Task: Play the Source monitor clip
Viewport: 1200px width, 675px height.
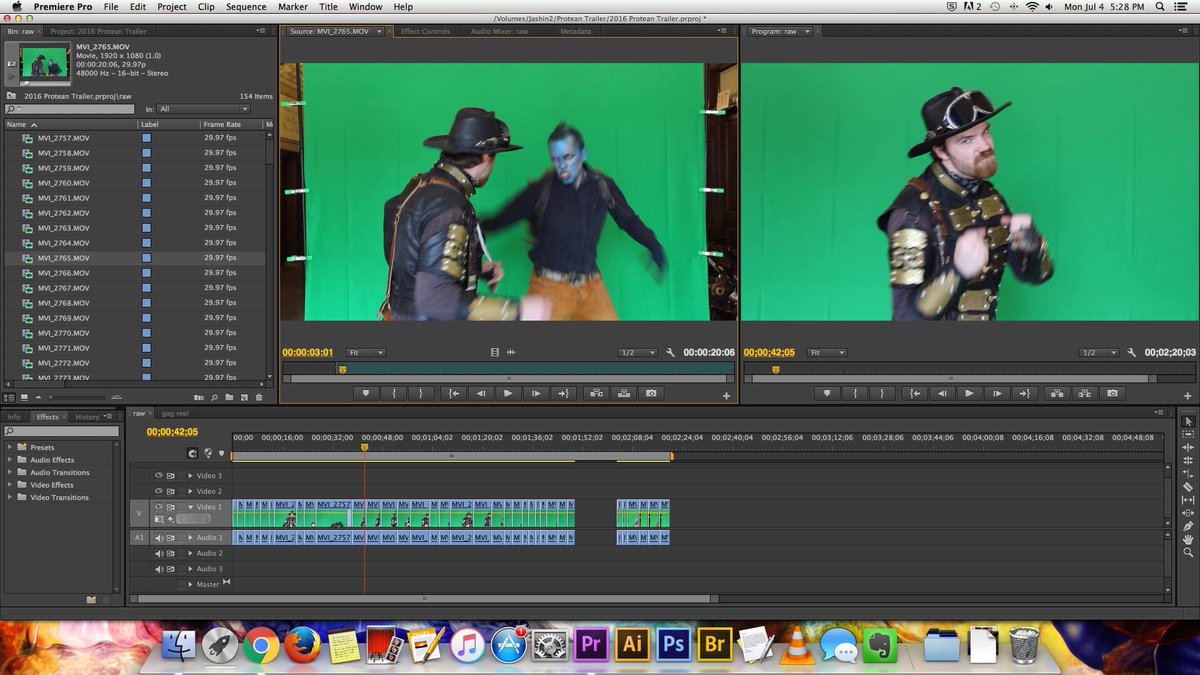Action: (x=508, y=393)
